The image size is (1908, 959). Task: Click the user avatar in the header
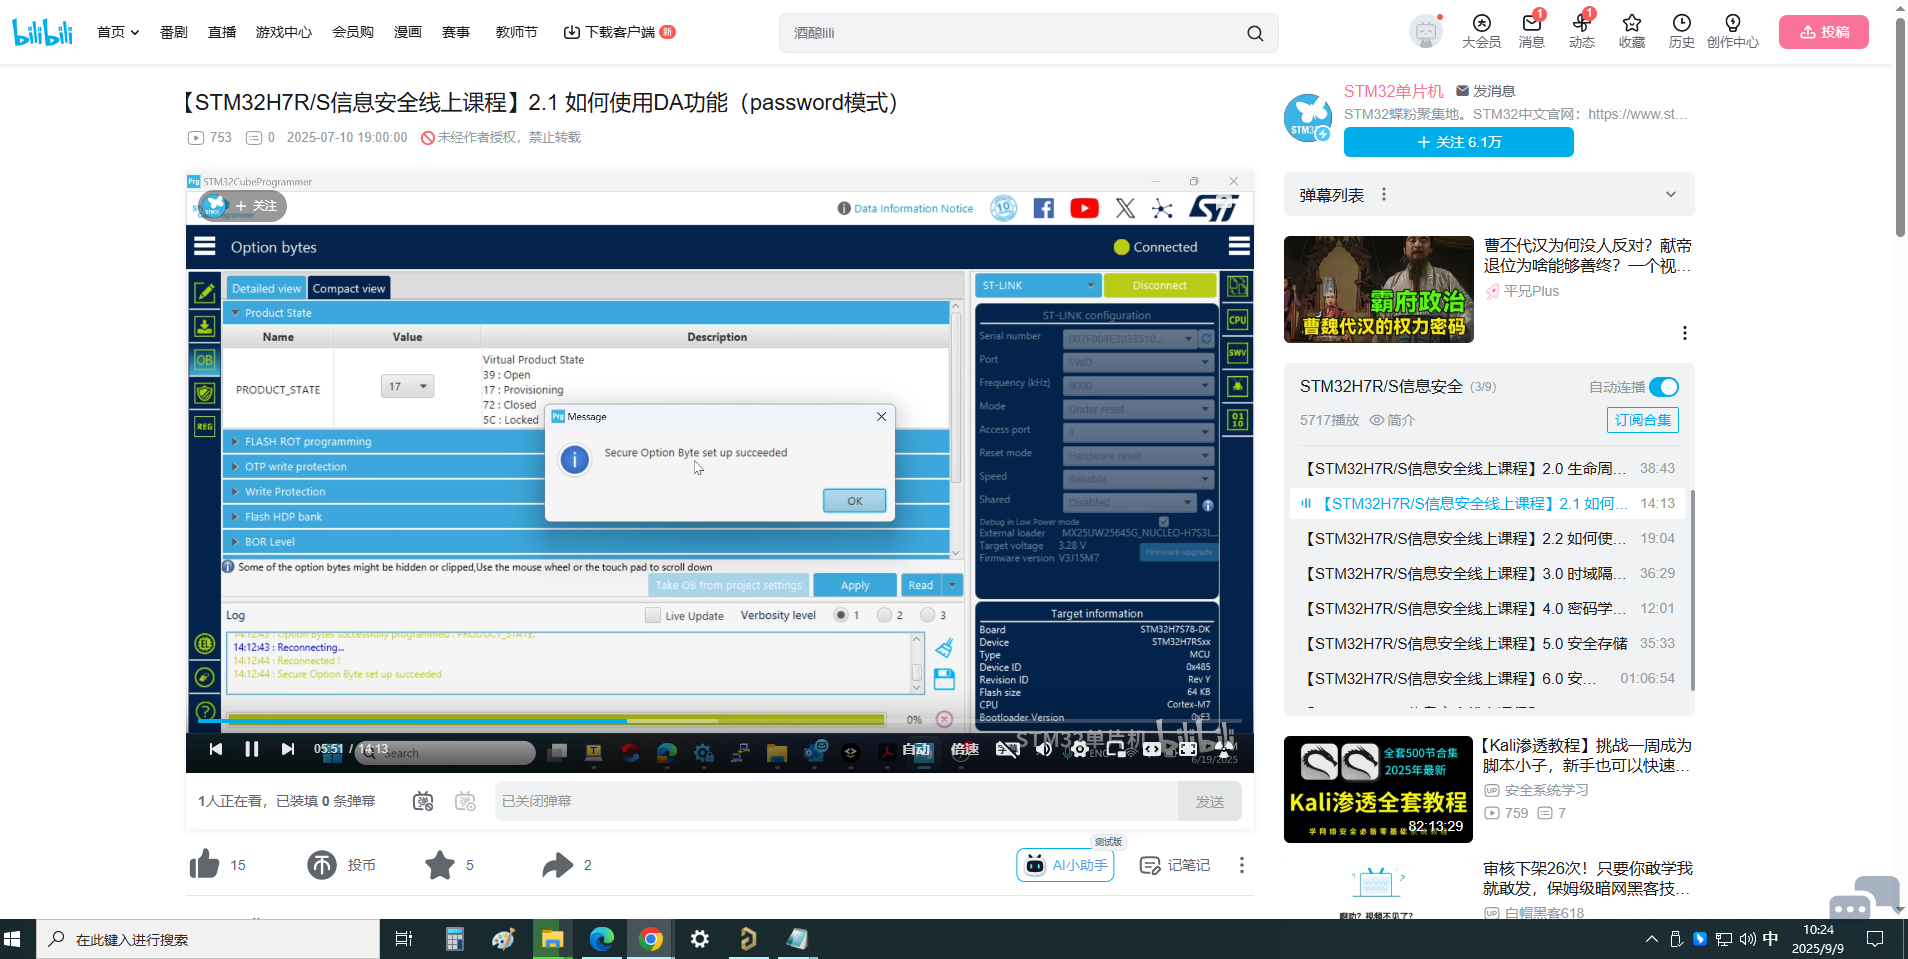pos(1425,32)
